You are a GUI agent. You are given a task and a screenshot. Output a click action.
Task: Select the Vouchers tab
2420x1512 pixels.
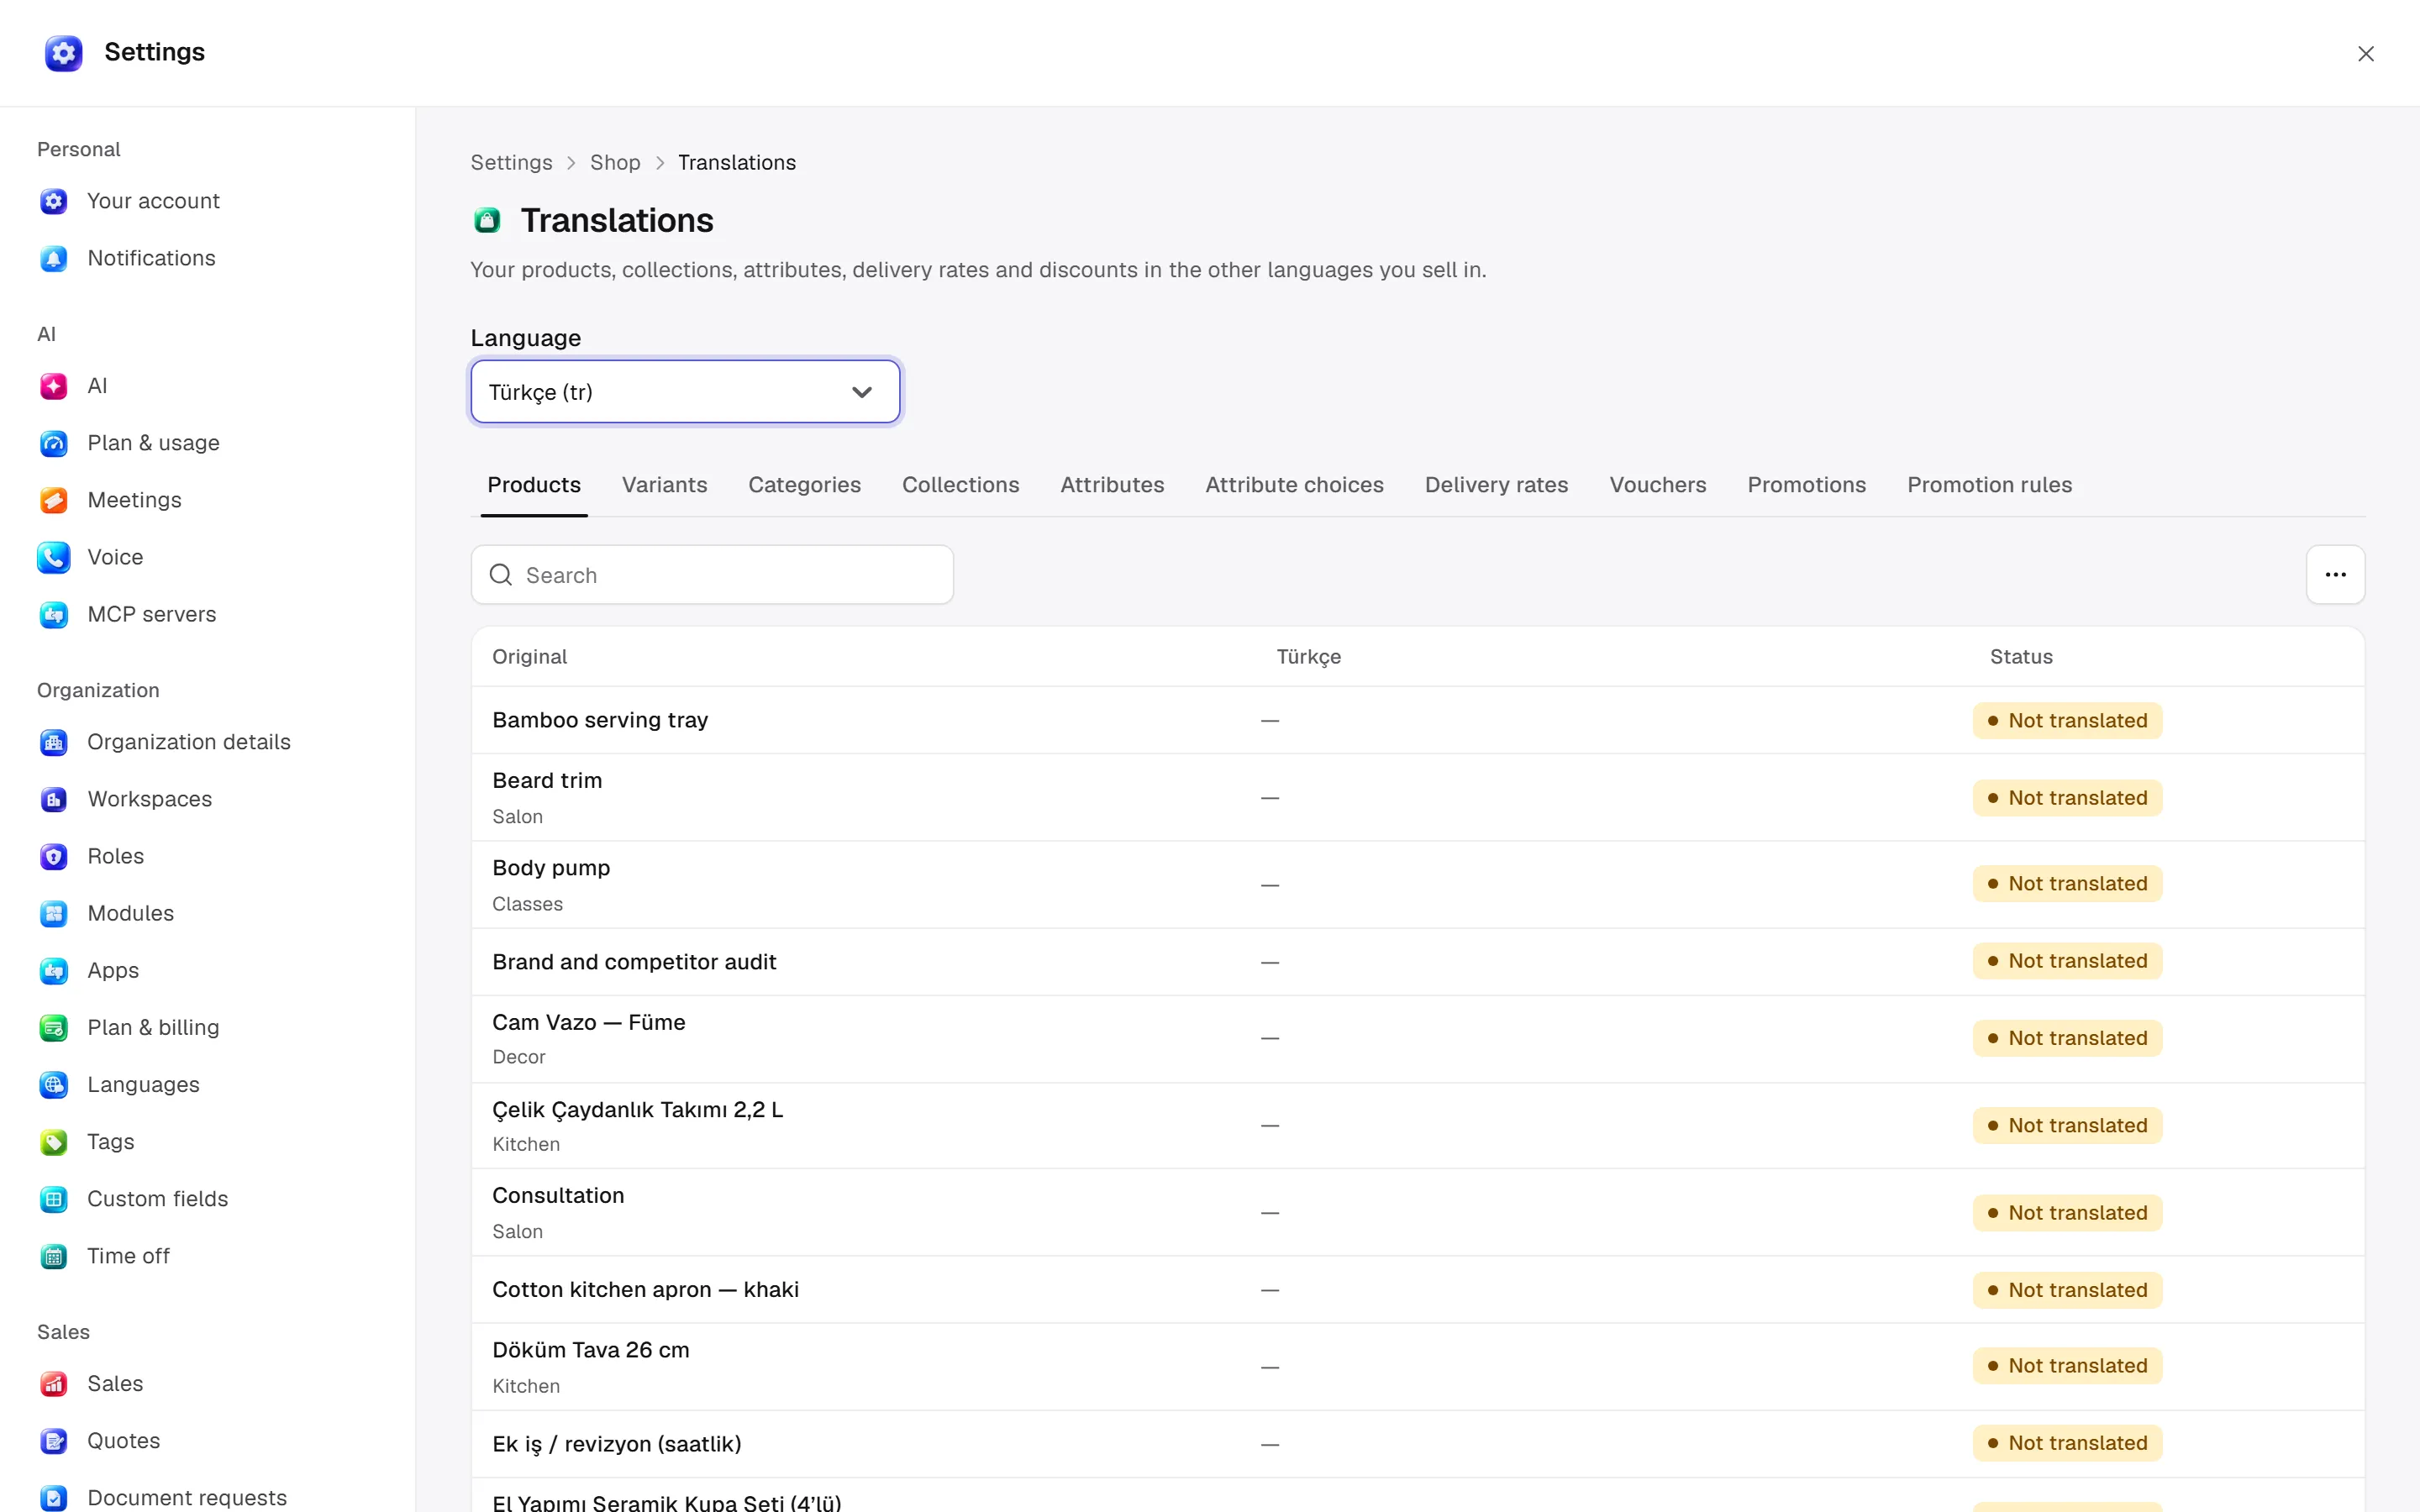pyautogui.click(x=1657, y=485)
